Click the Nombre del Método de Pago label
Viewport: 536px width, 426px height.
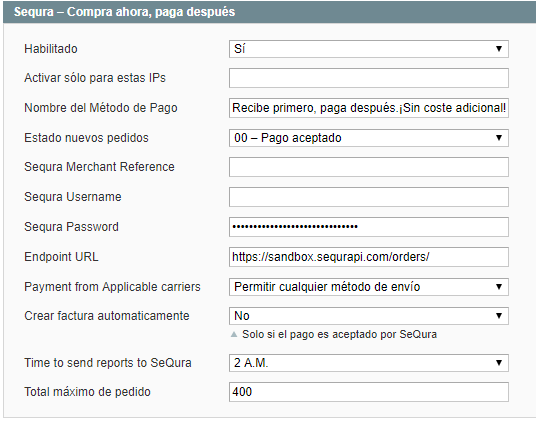coord(101,108)
